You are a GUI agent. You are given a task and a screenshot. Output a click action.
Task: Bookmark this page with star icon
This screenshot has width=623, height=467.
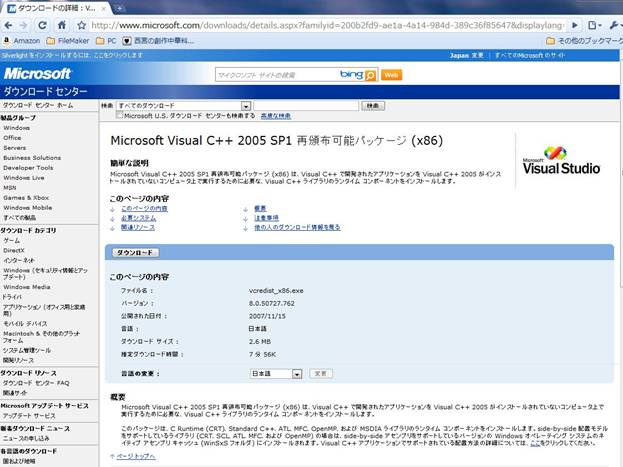[81, 25]
